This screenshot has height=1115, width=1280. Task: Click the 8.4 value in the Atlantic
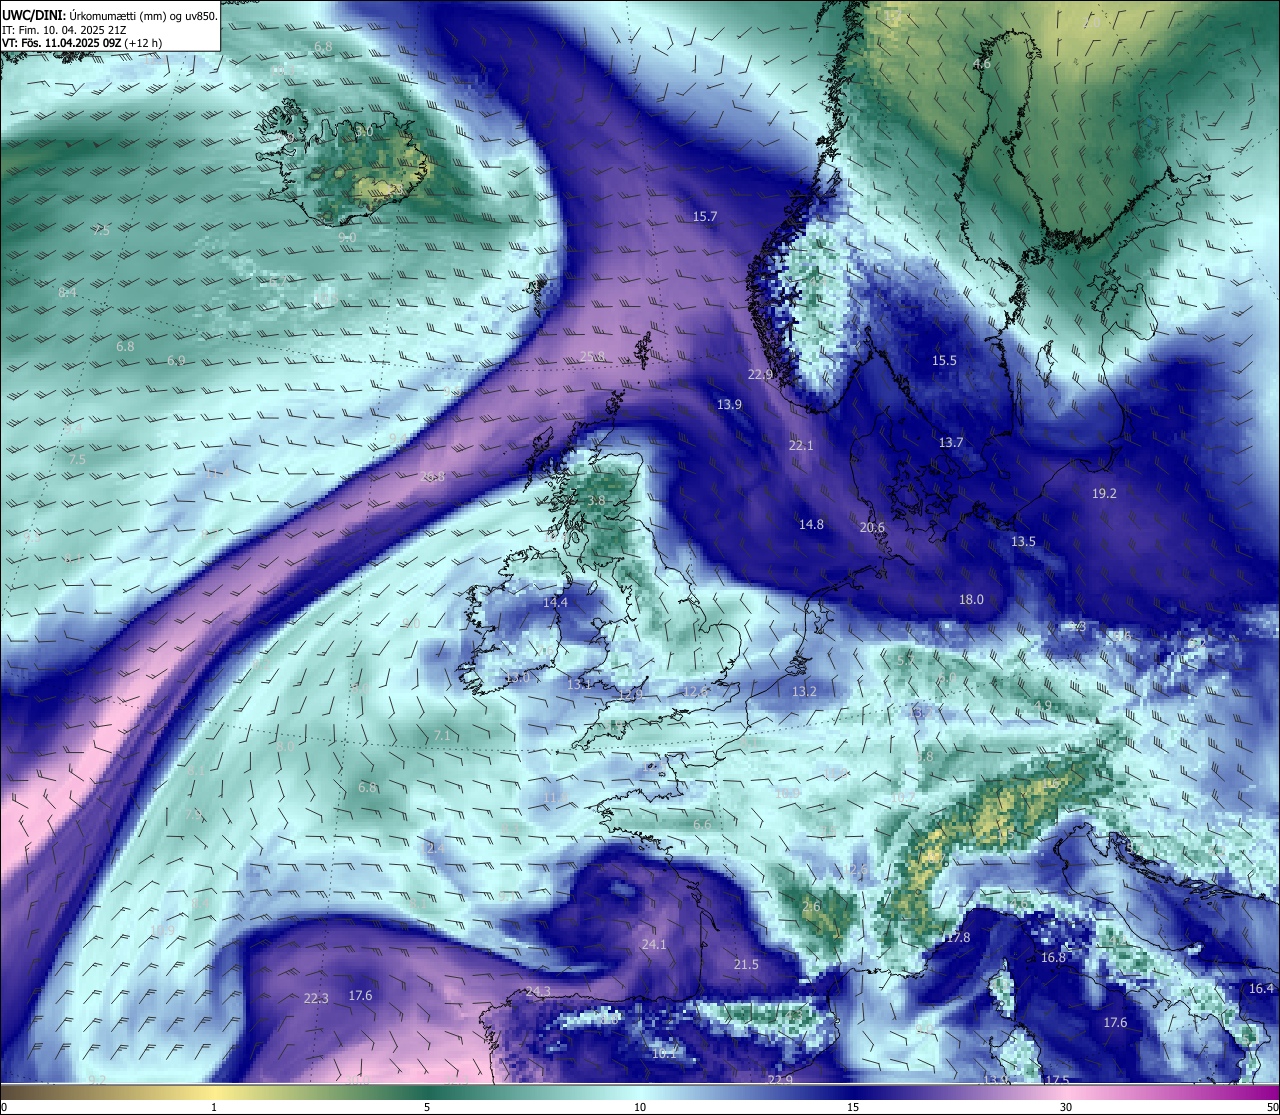(68, 292)
